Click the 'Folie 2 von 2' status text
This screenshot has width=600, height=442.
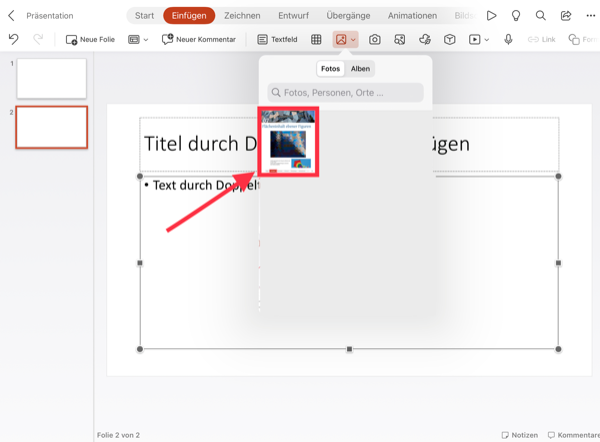coord(118,435)
